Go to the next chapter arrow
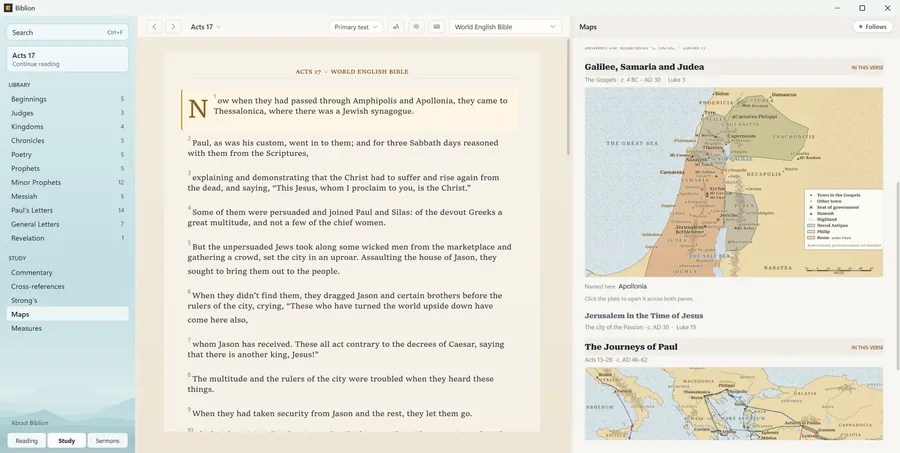 click(x=173, y=26)
